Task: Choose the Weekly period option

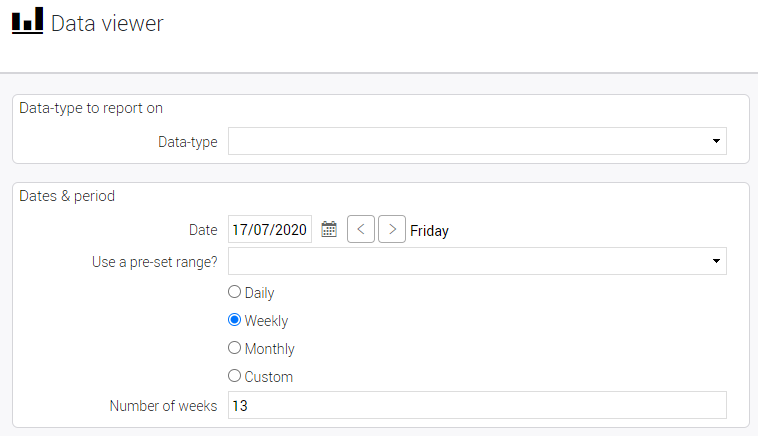Action: pyautogui.click(x=235, y=321)
